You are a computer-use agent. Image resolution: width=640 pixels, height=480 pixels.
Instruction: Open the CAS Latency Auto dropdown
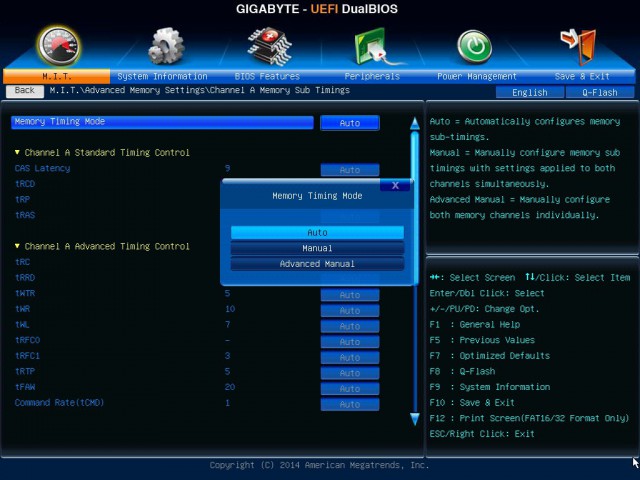coord(350,170)
